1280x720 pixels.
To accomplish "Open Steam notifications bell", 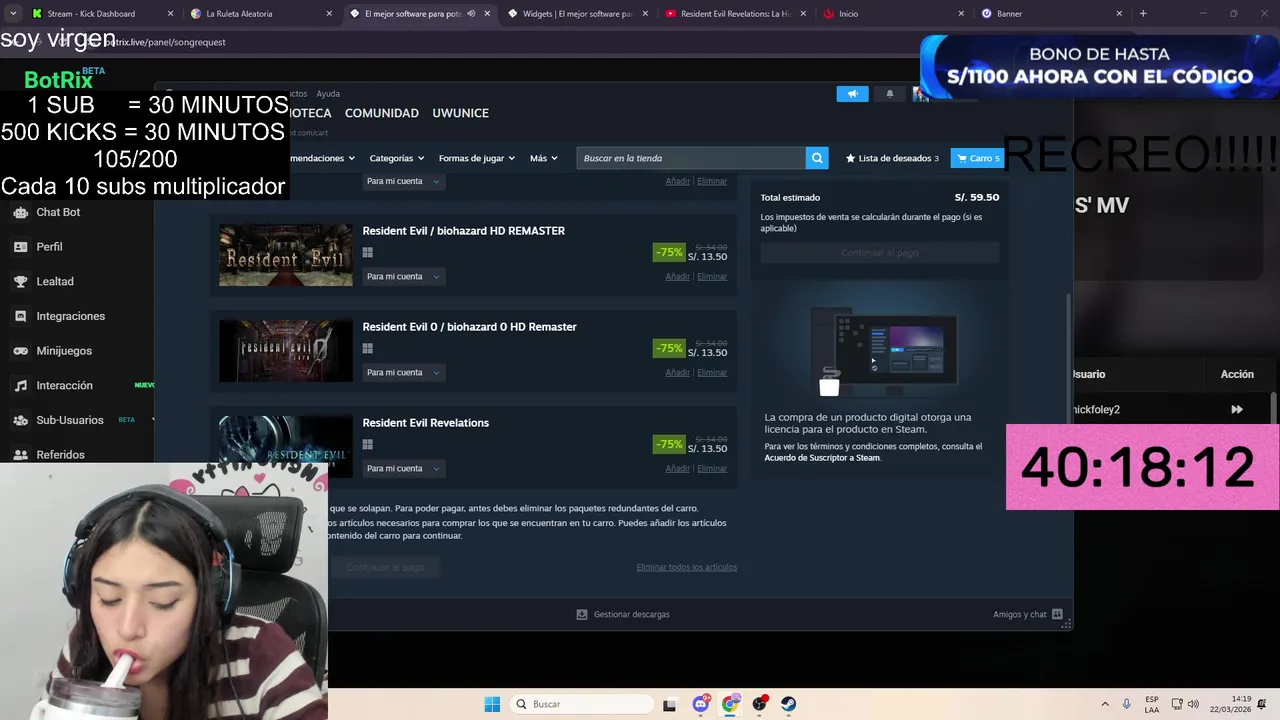I will click(x=890, y=93).
